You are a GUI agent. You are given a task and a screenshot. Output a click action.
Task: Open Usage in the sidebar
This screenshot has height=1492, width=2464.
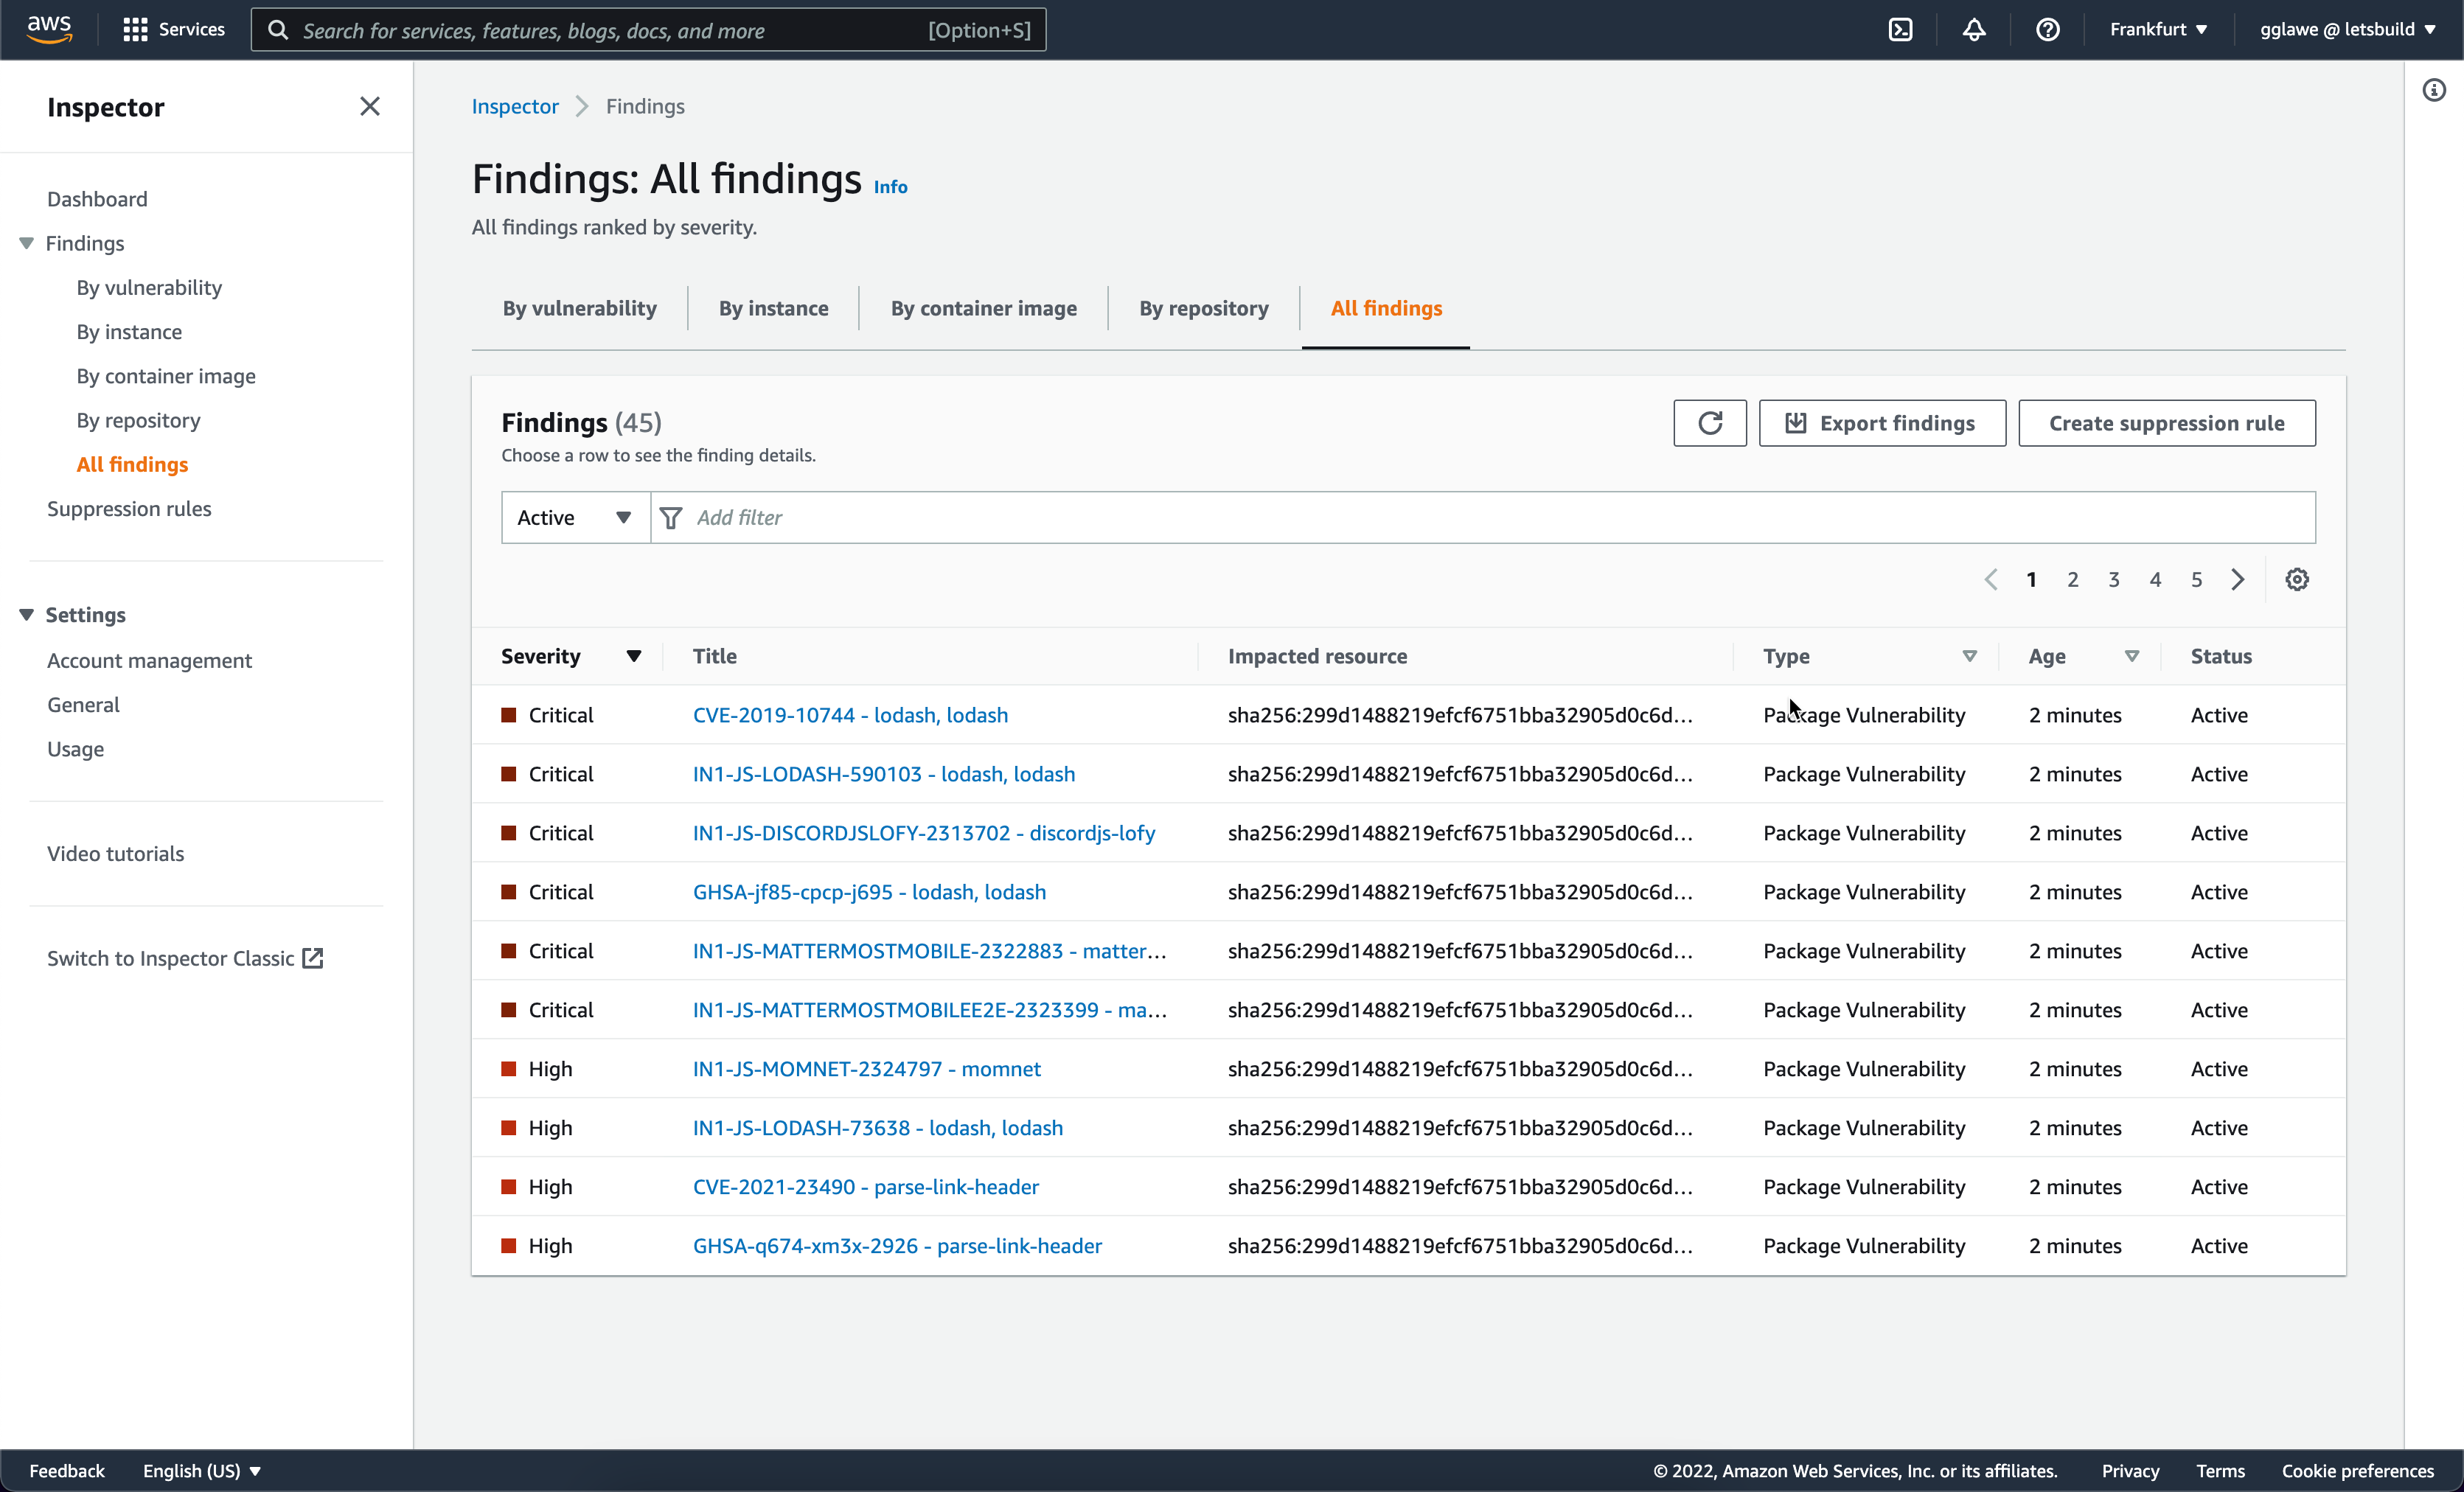[x=75, y=749]
